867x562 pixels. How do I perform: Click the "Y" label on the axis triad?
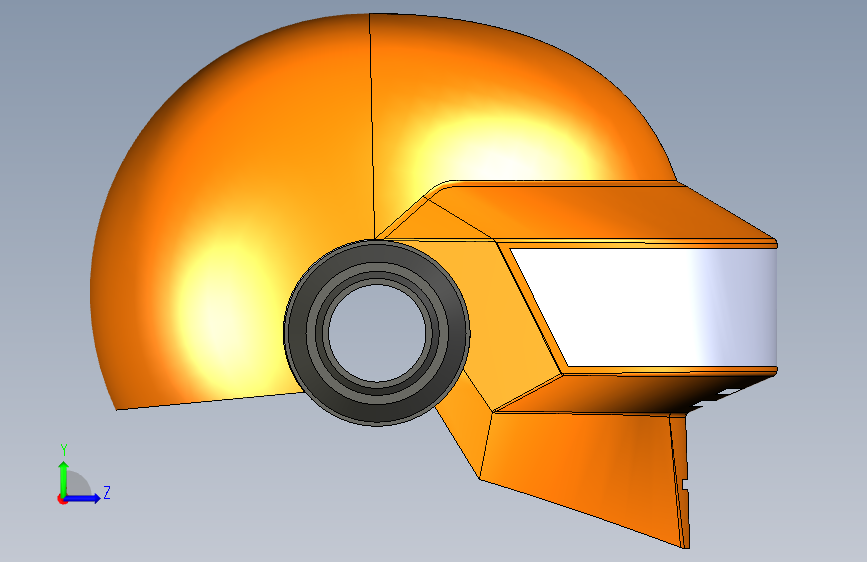tap(64, 450)
